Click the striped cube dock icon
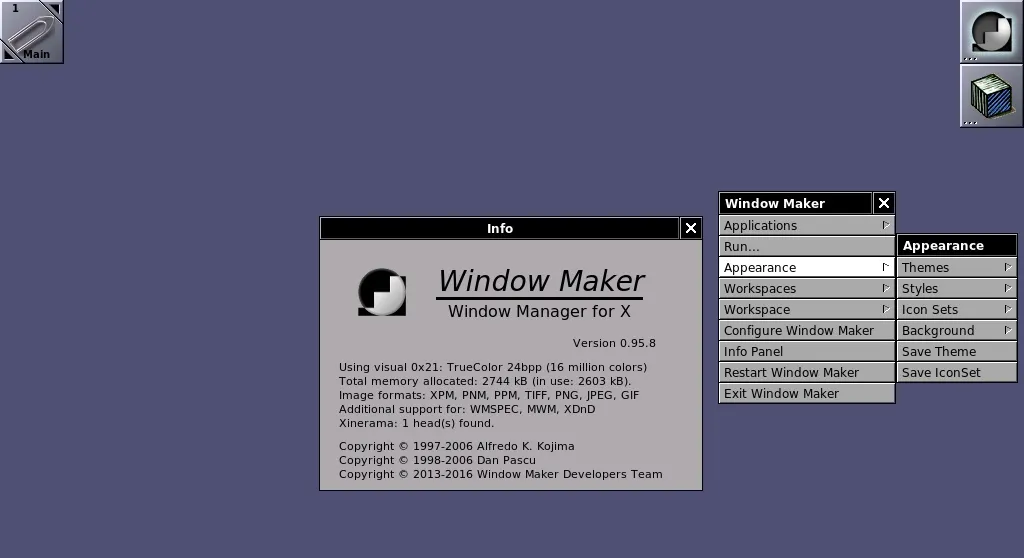 pos(991,96)
